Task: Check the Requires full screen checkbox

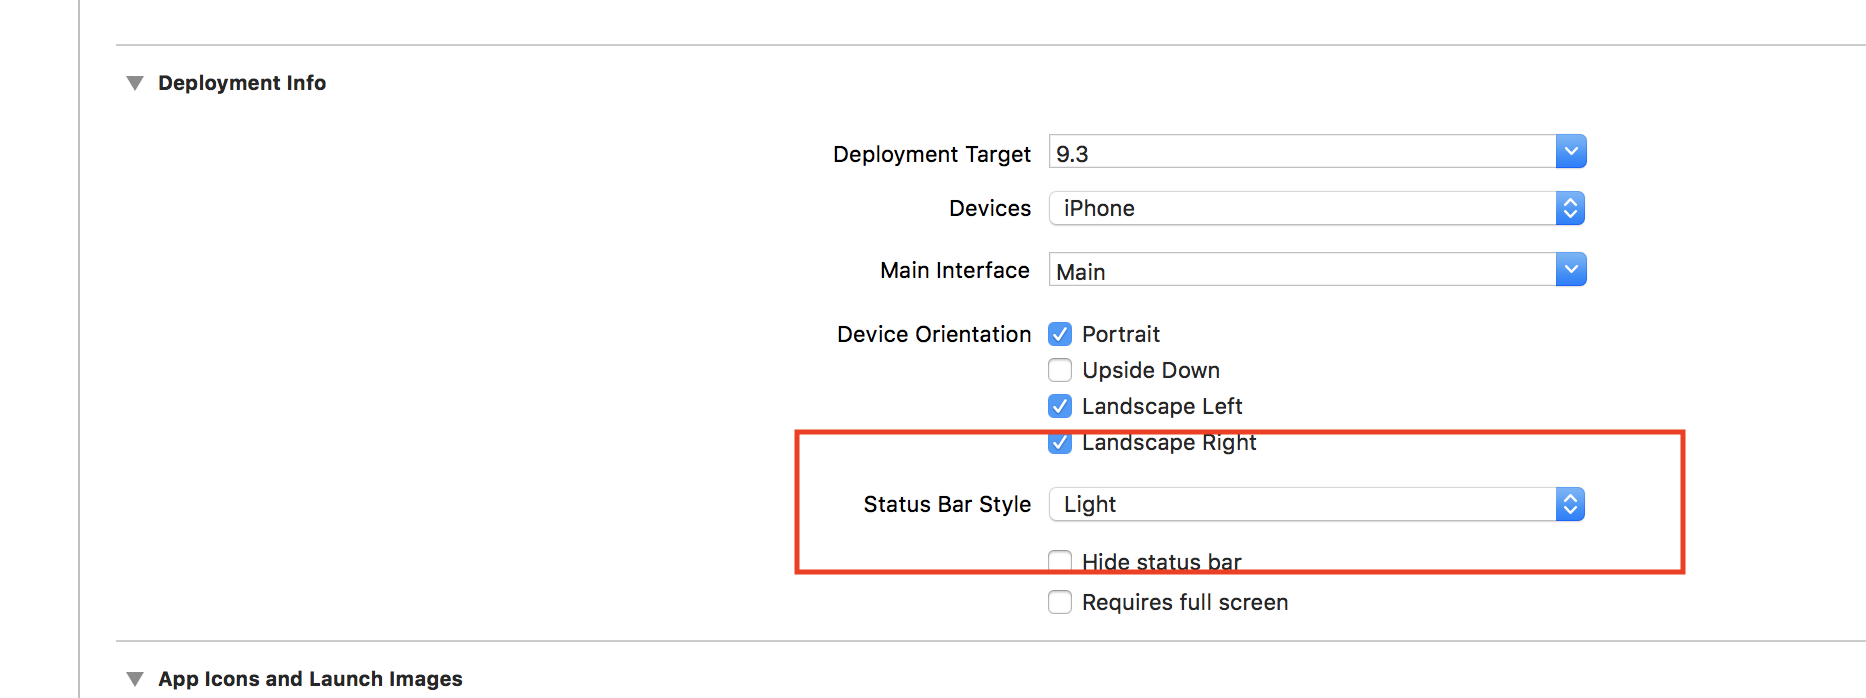Action: pos(1060,602)
